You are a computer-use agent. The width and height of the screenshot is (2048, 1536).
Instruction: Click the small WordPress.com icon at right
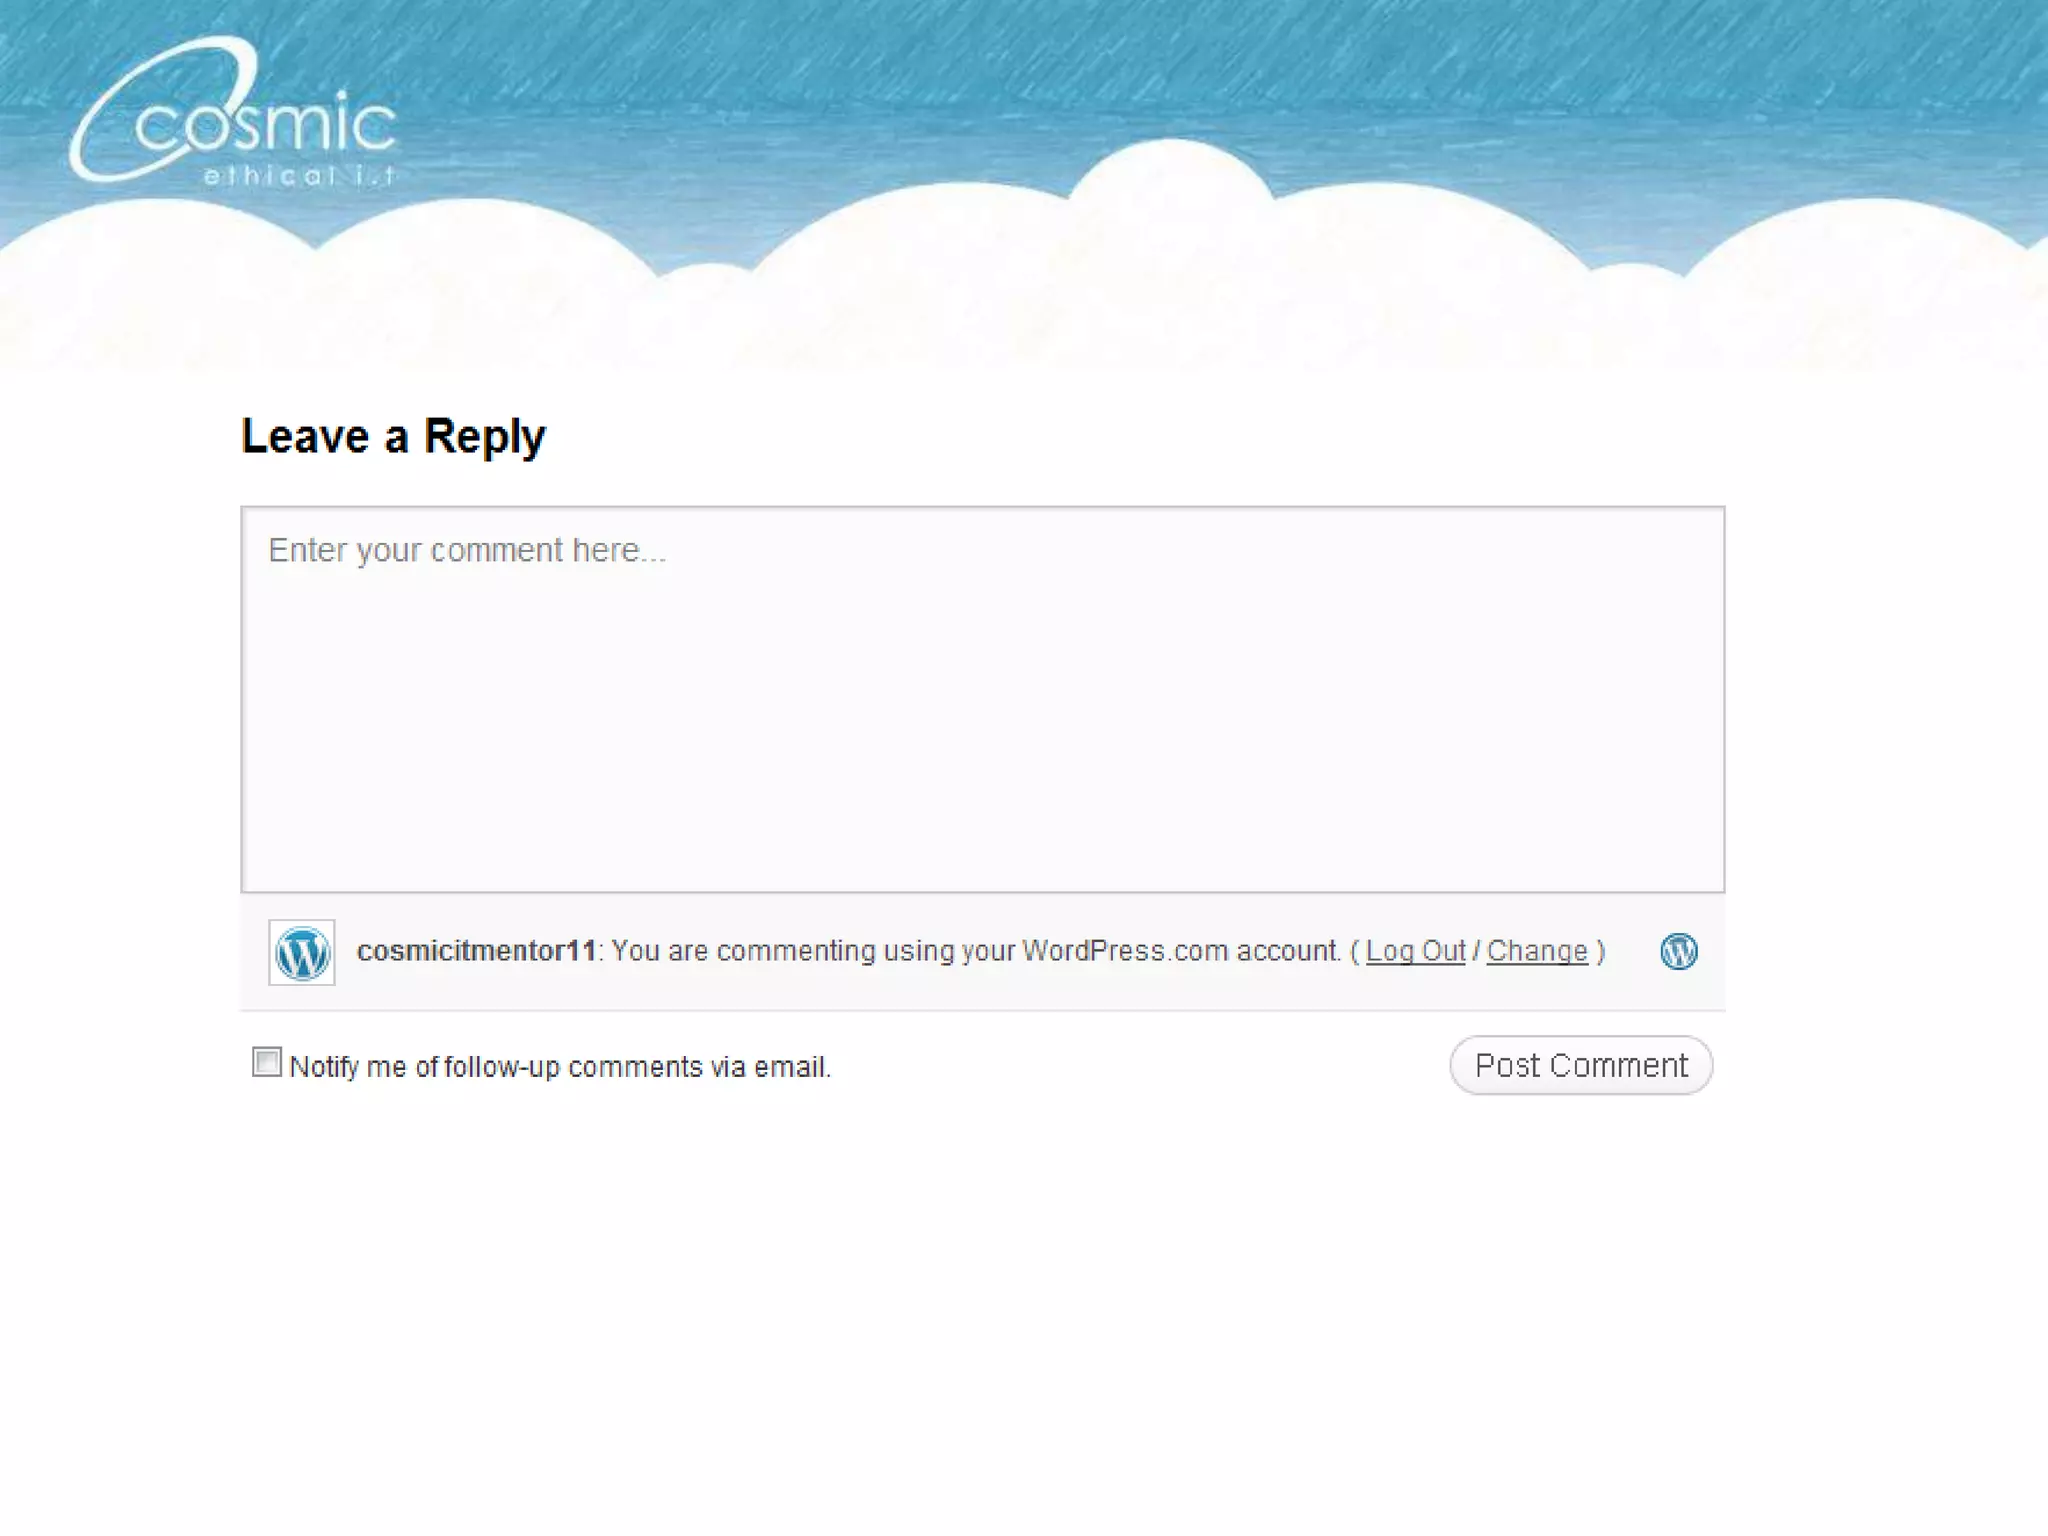tap(1678, 951)
